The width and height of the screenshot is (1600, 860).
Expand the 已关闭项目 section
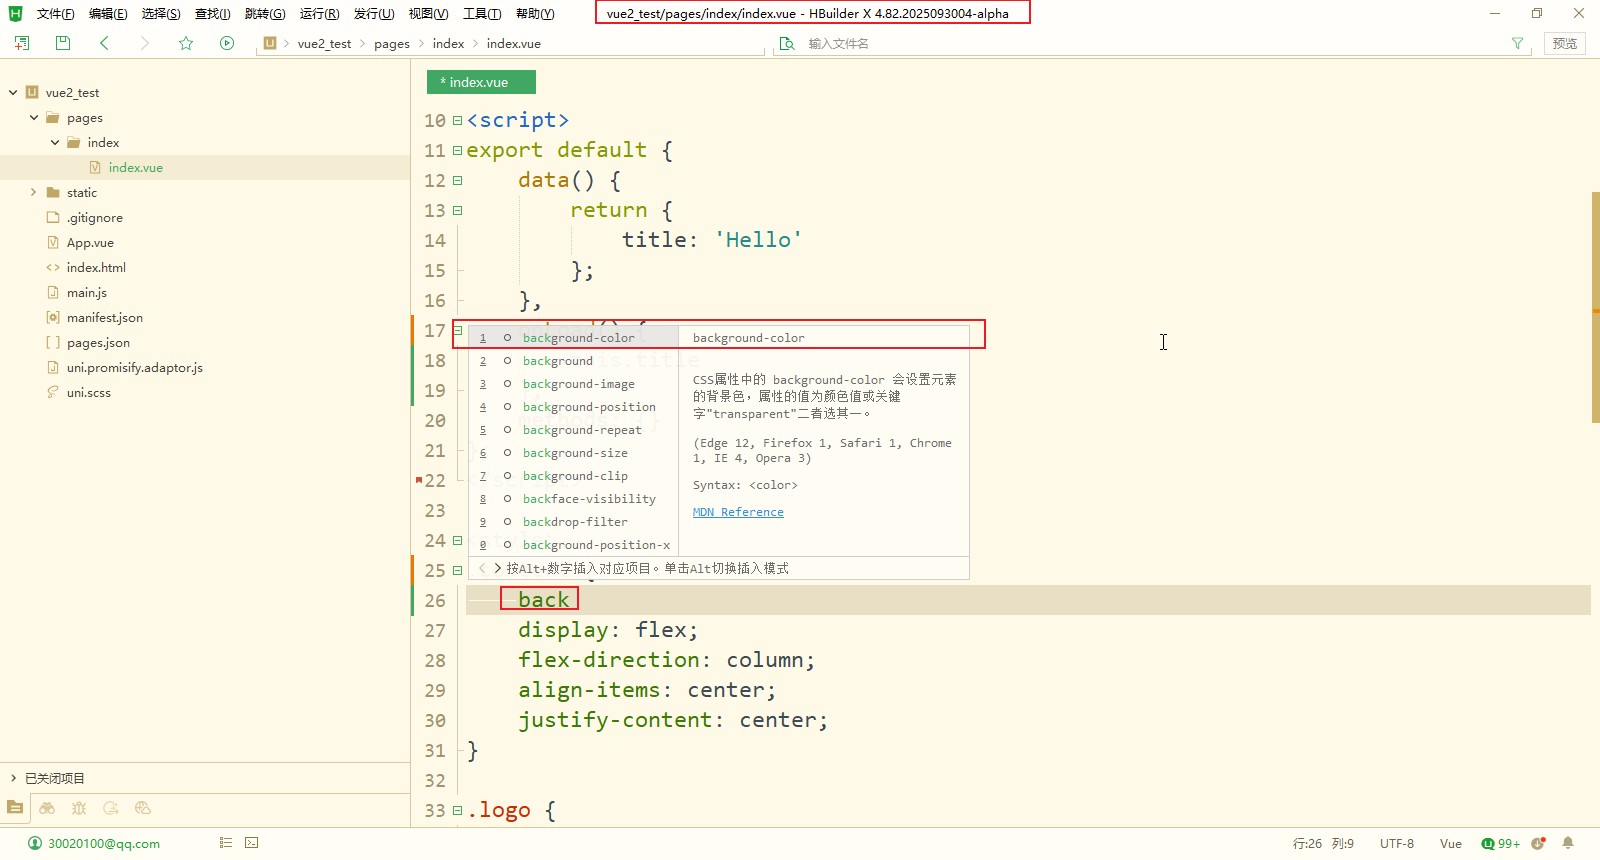tap(13, 778)
